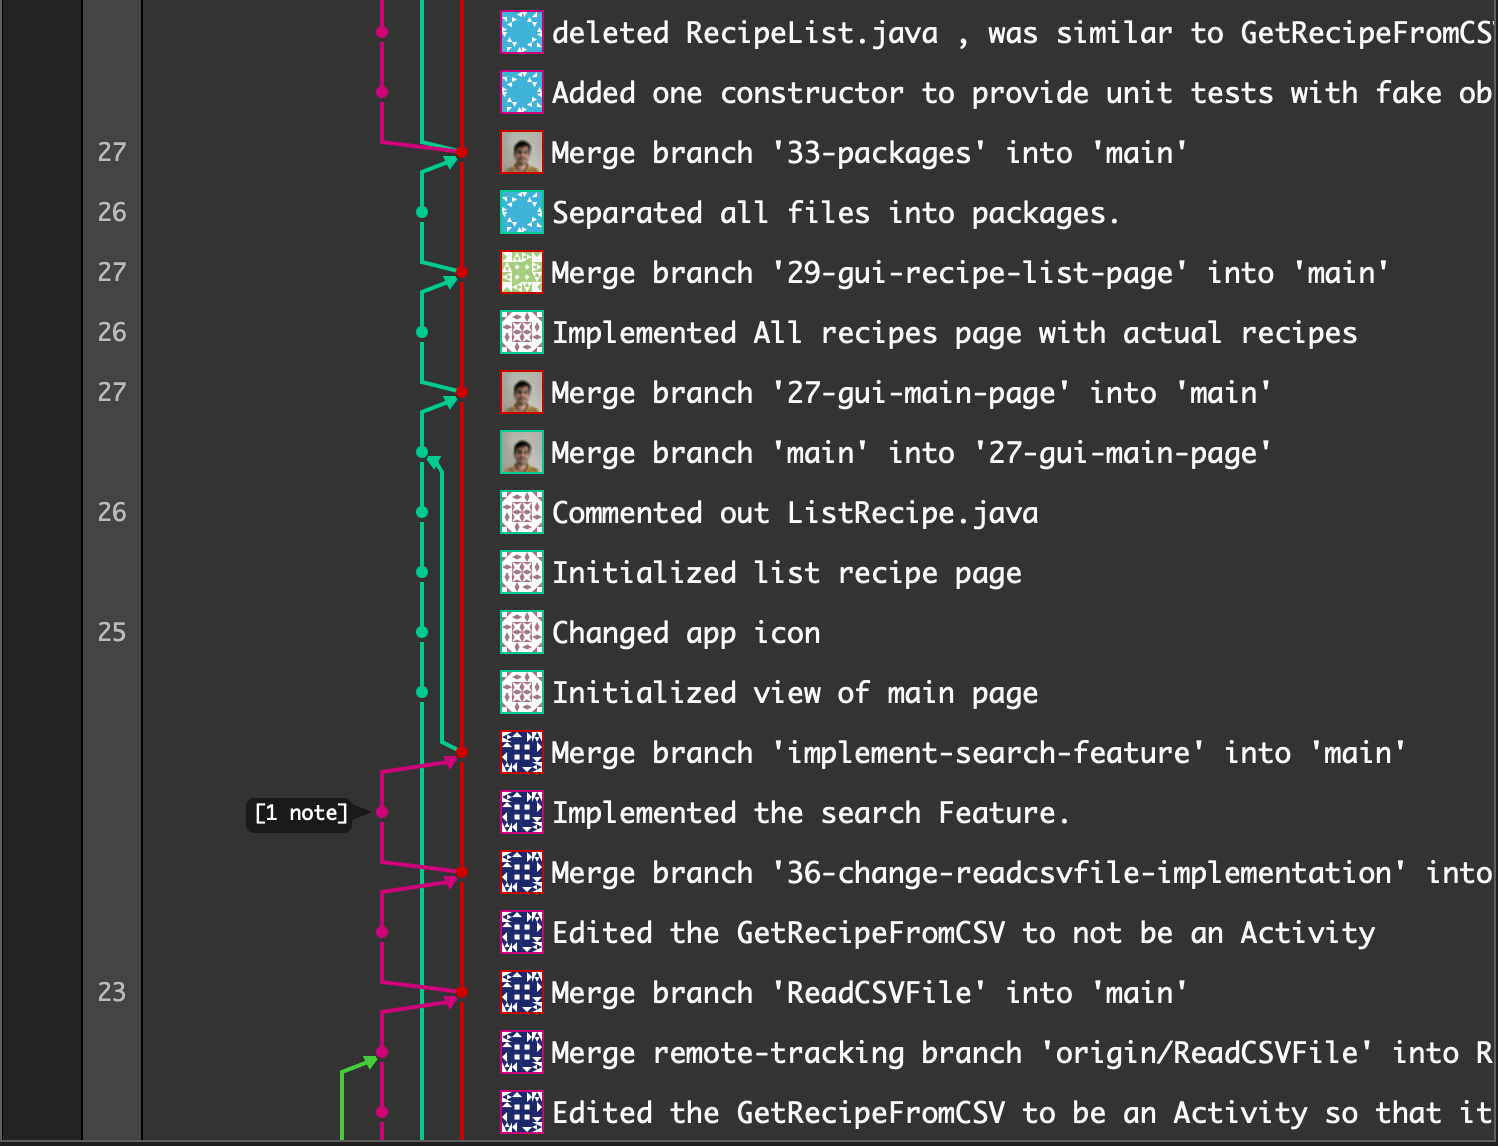Click teal graph node of 'Changed app icon' commit
The image size is (1498, 1146).
click(x=422, y=632)
